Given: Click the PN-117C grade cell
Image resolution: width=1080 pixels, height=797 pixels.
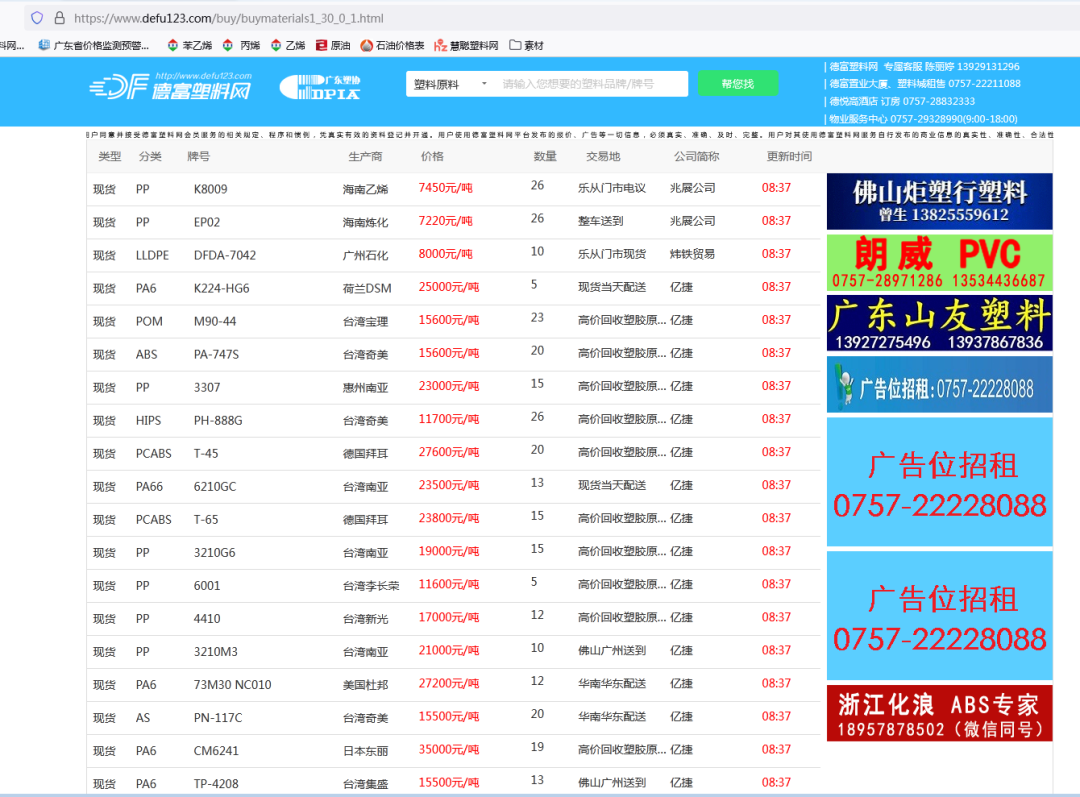Looking at the screenshot, I should 218,718.
